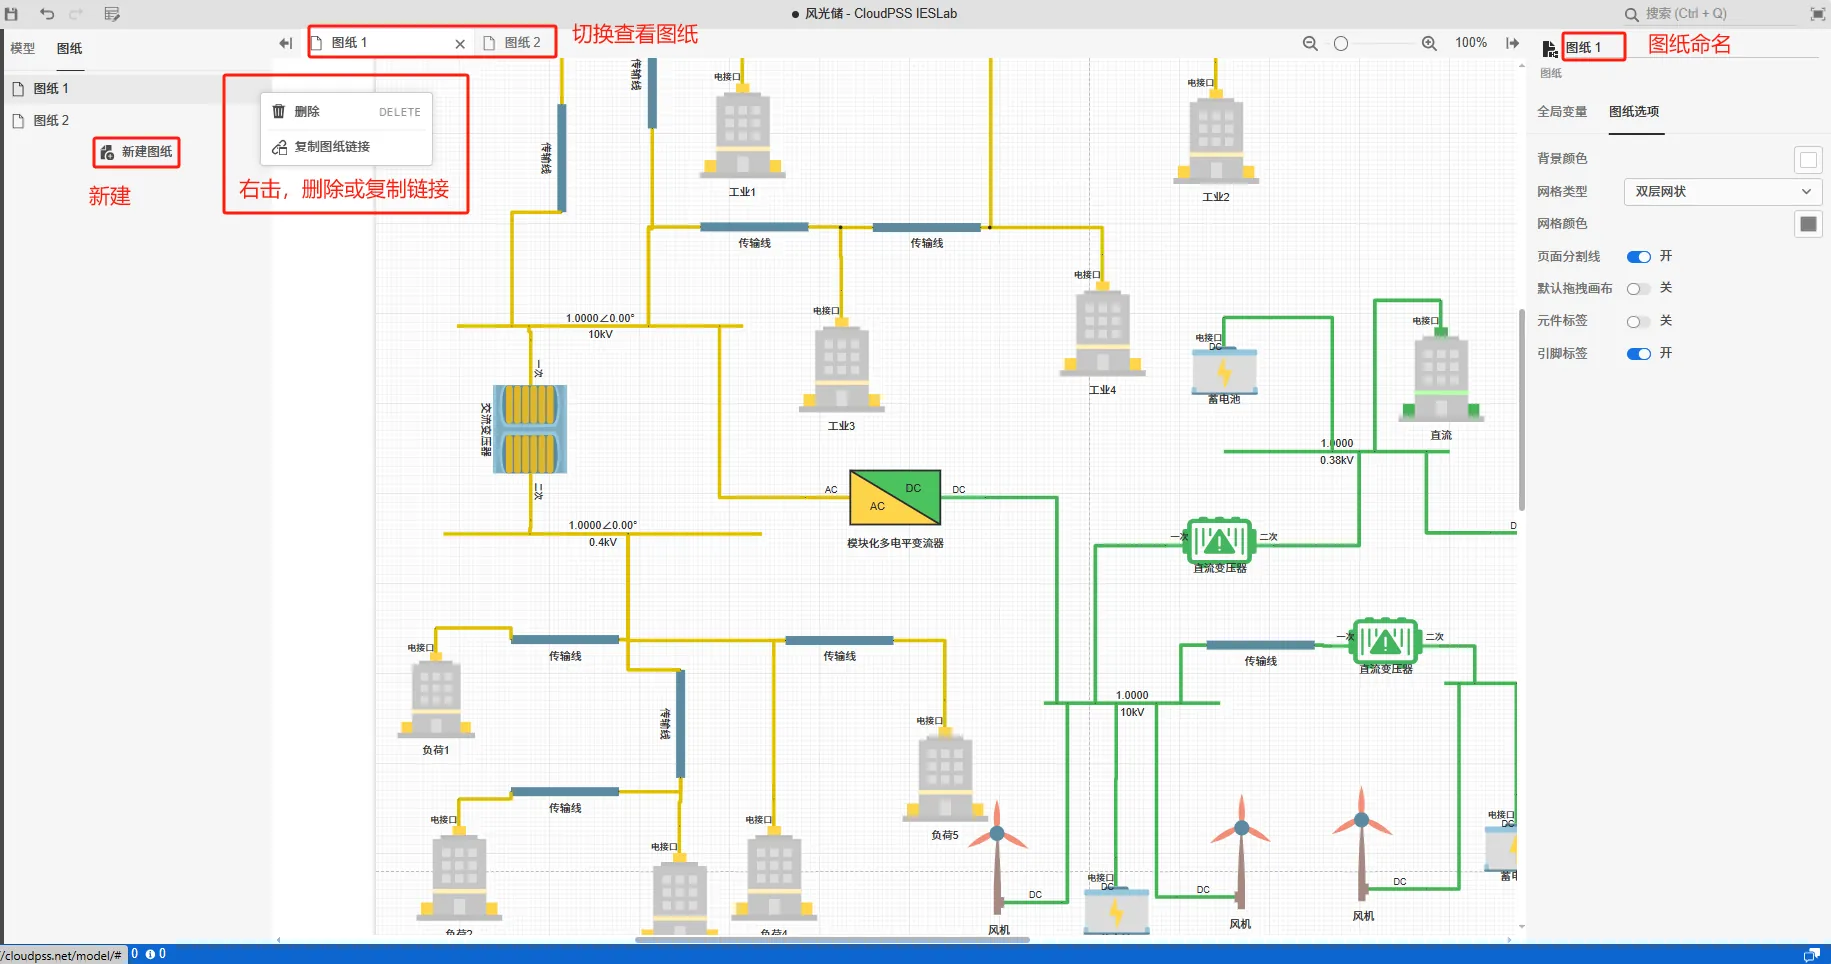
Task: Open the notes list icon in title bar
Action: pos(112,14)
